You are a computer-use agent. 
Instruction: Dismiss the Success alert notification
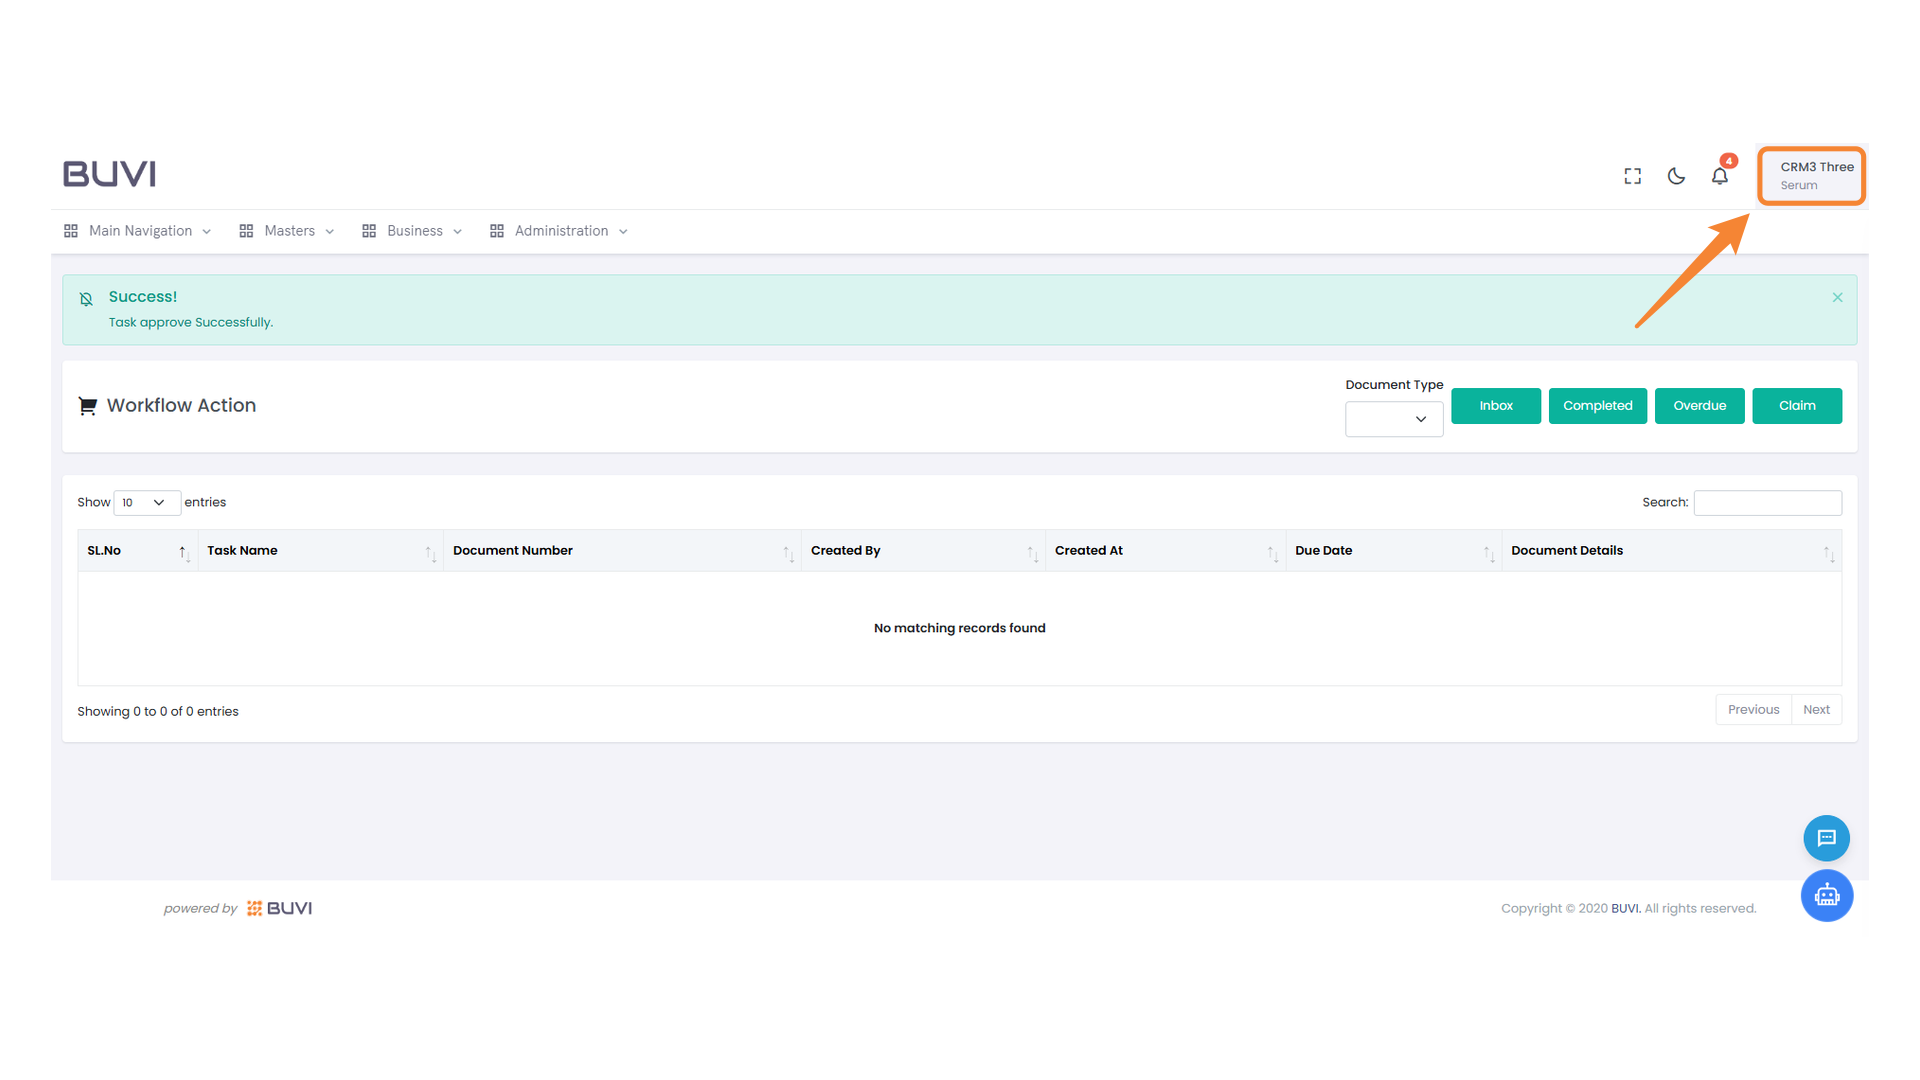click(x=1837, y=297)
